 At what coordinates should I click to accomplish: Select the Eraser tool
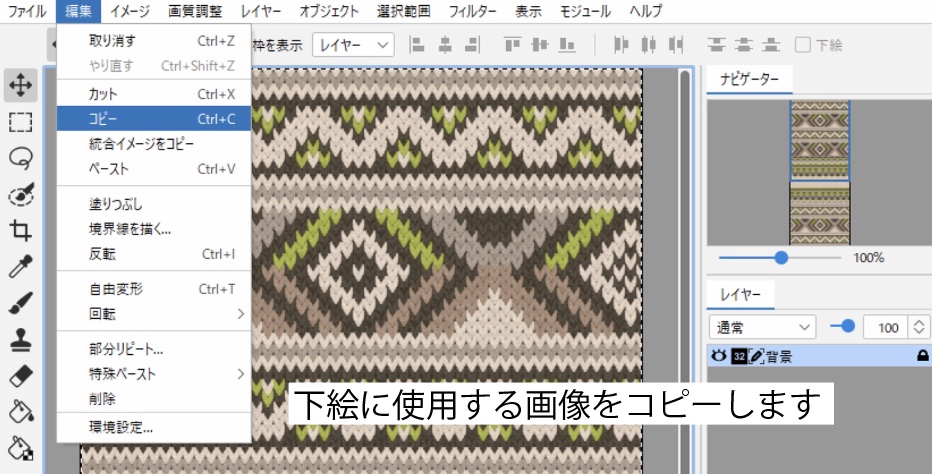click(21, 376)
